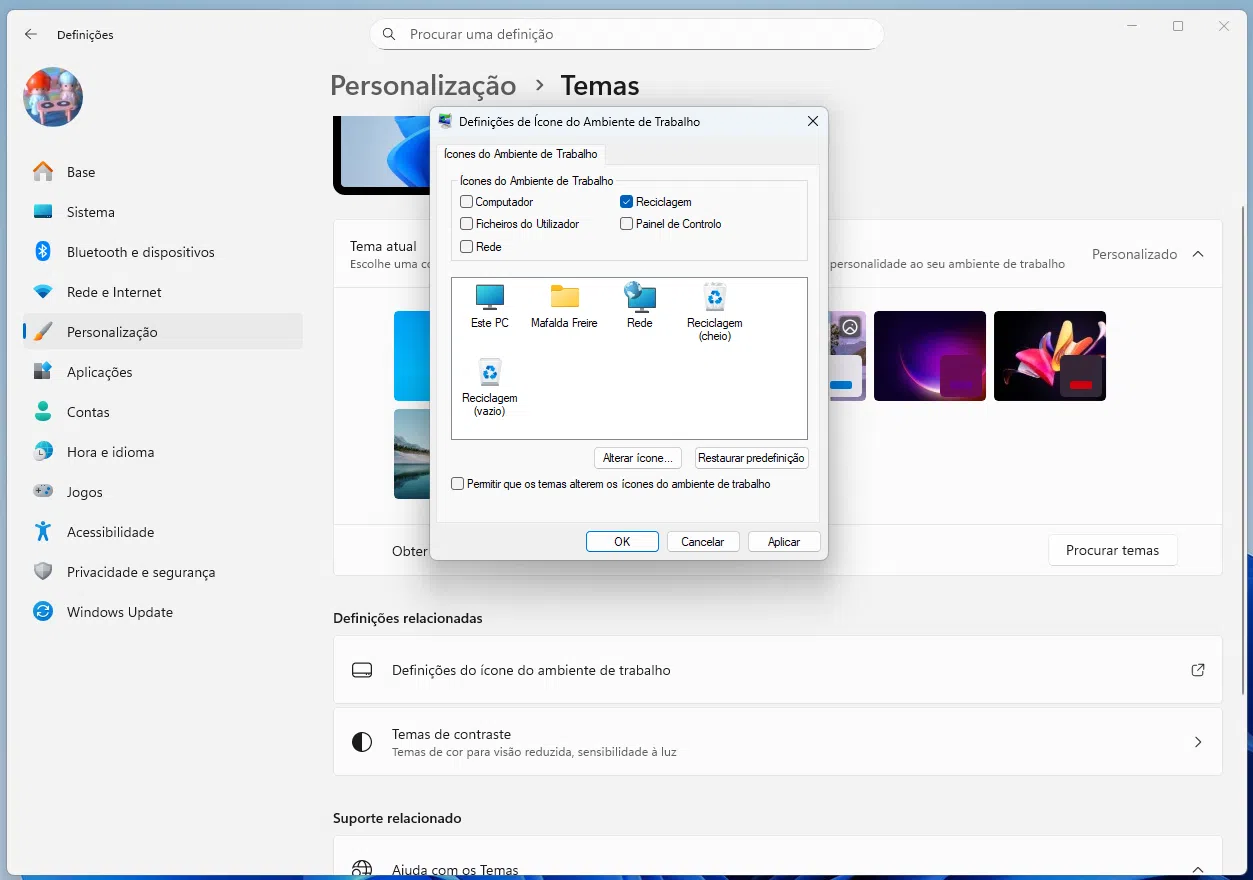Open the Ícones do Ambiente de Trabalho tab
This screenshot has width=1253, height=880.
click(x=520, y=154)
